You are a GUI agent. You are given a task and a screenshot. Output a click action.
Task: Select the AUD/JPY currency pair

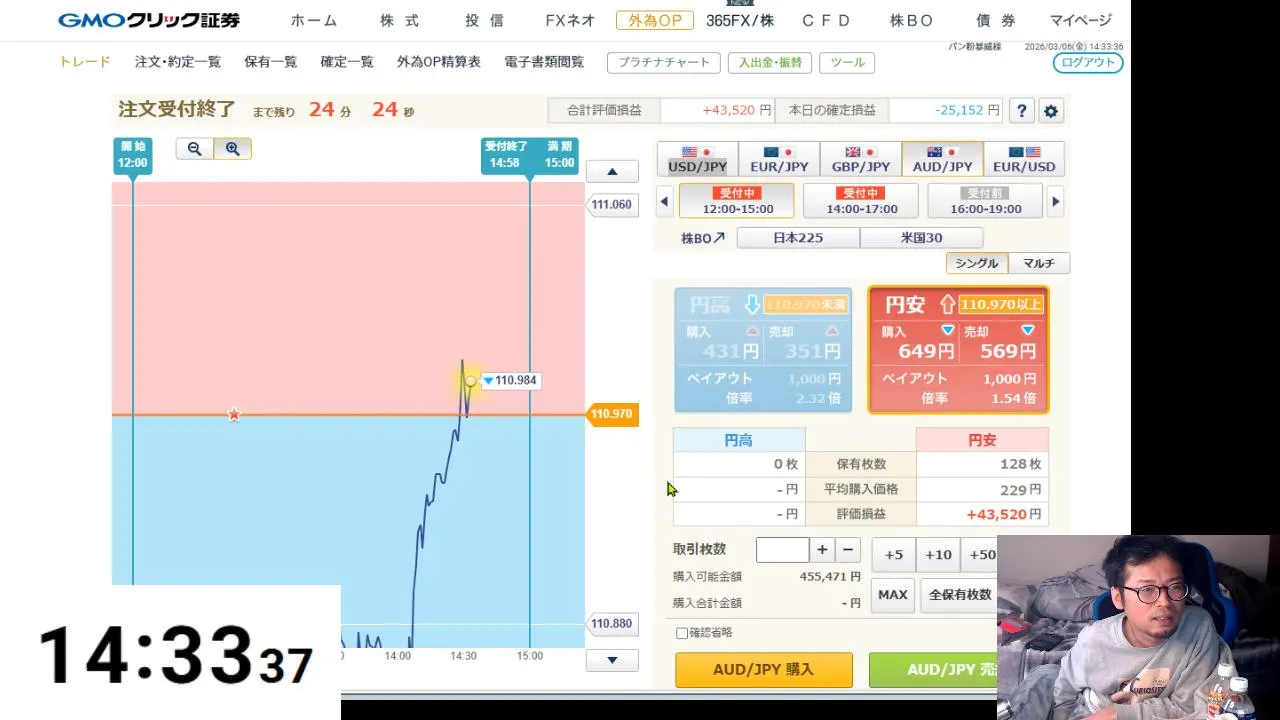click(x=942, y=159)
